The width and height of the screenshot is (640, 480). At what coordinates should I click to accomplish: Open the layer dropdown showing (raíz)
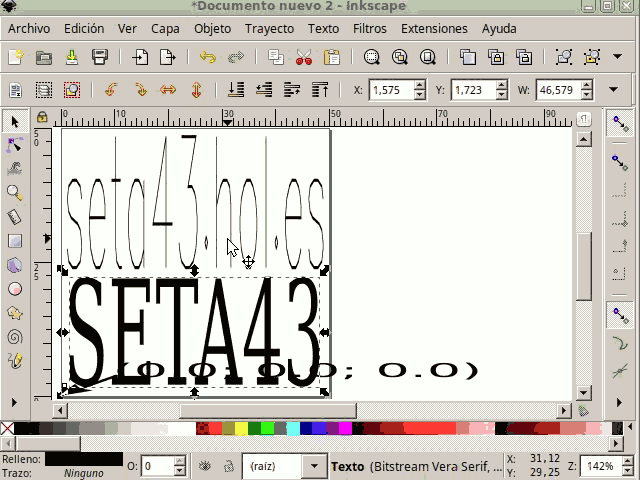click(285, 466)
